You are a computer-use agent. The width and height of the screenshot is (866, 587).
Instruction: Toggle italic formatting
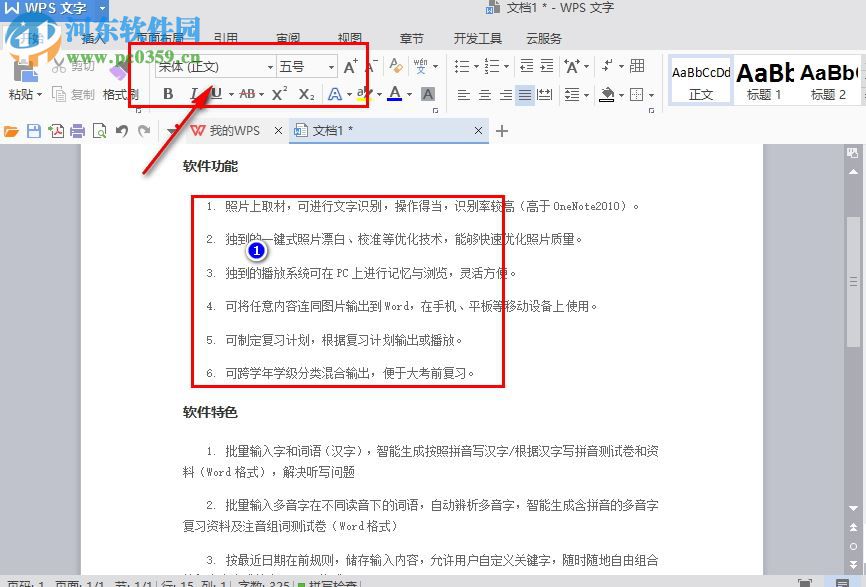193,94
